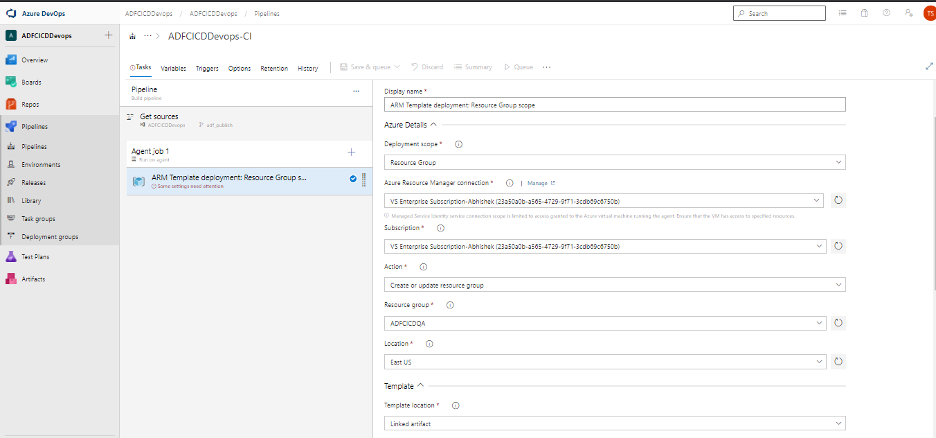Switch to the History tab
Image resolution: width=936 pixels, height=438 pixels.
(307, 68)
